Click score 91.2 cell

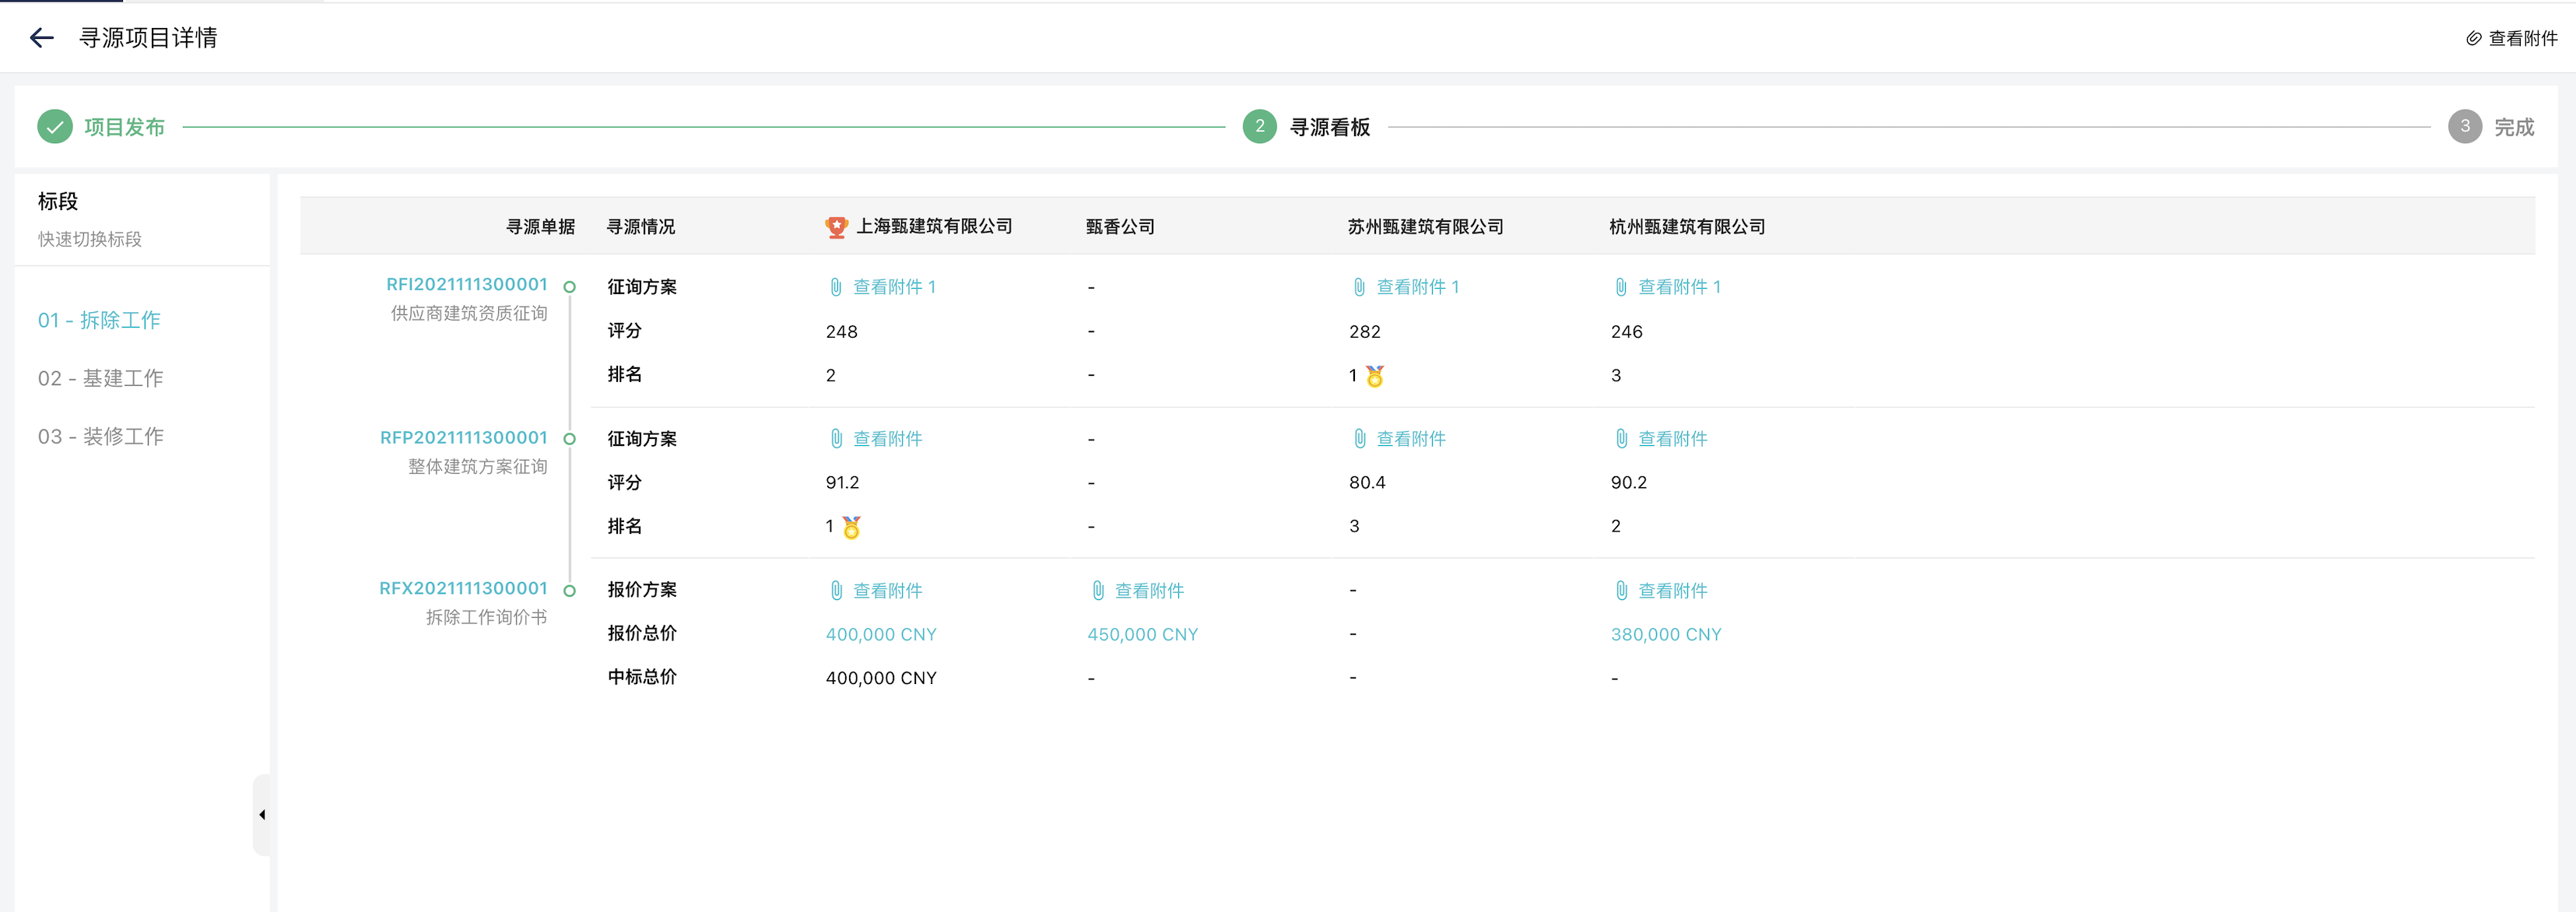coord(842,483)
